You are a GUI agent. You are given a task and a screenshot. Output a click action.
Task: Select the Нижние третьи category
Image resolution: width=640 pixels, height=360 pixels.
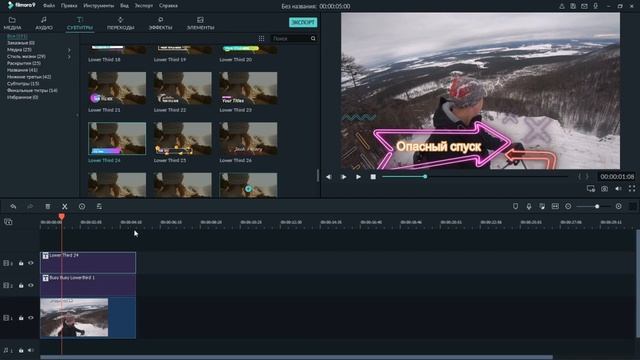(x=29, y=77)
